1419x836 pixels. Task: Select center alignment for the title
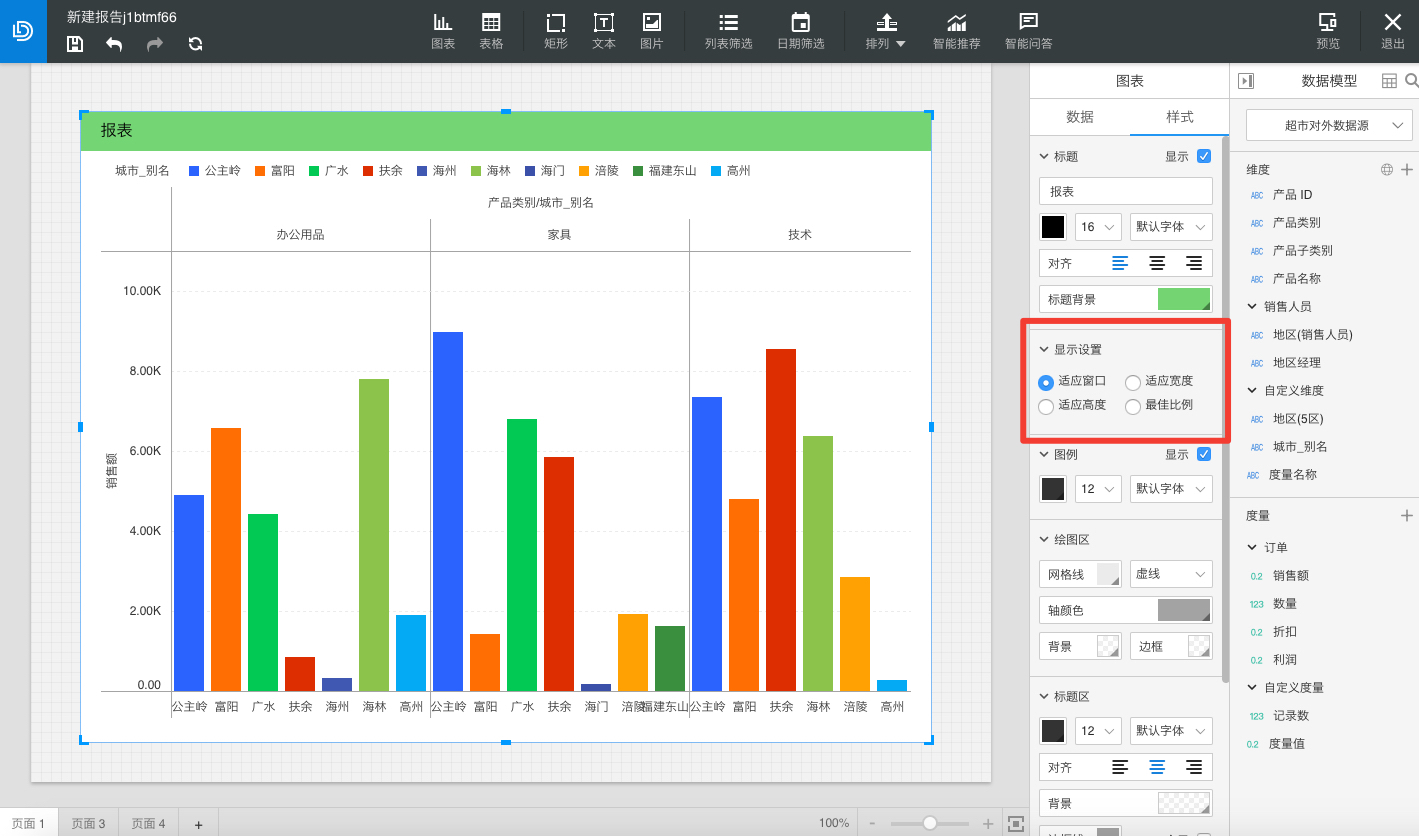pos(1157,263)
